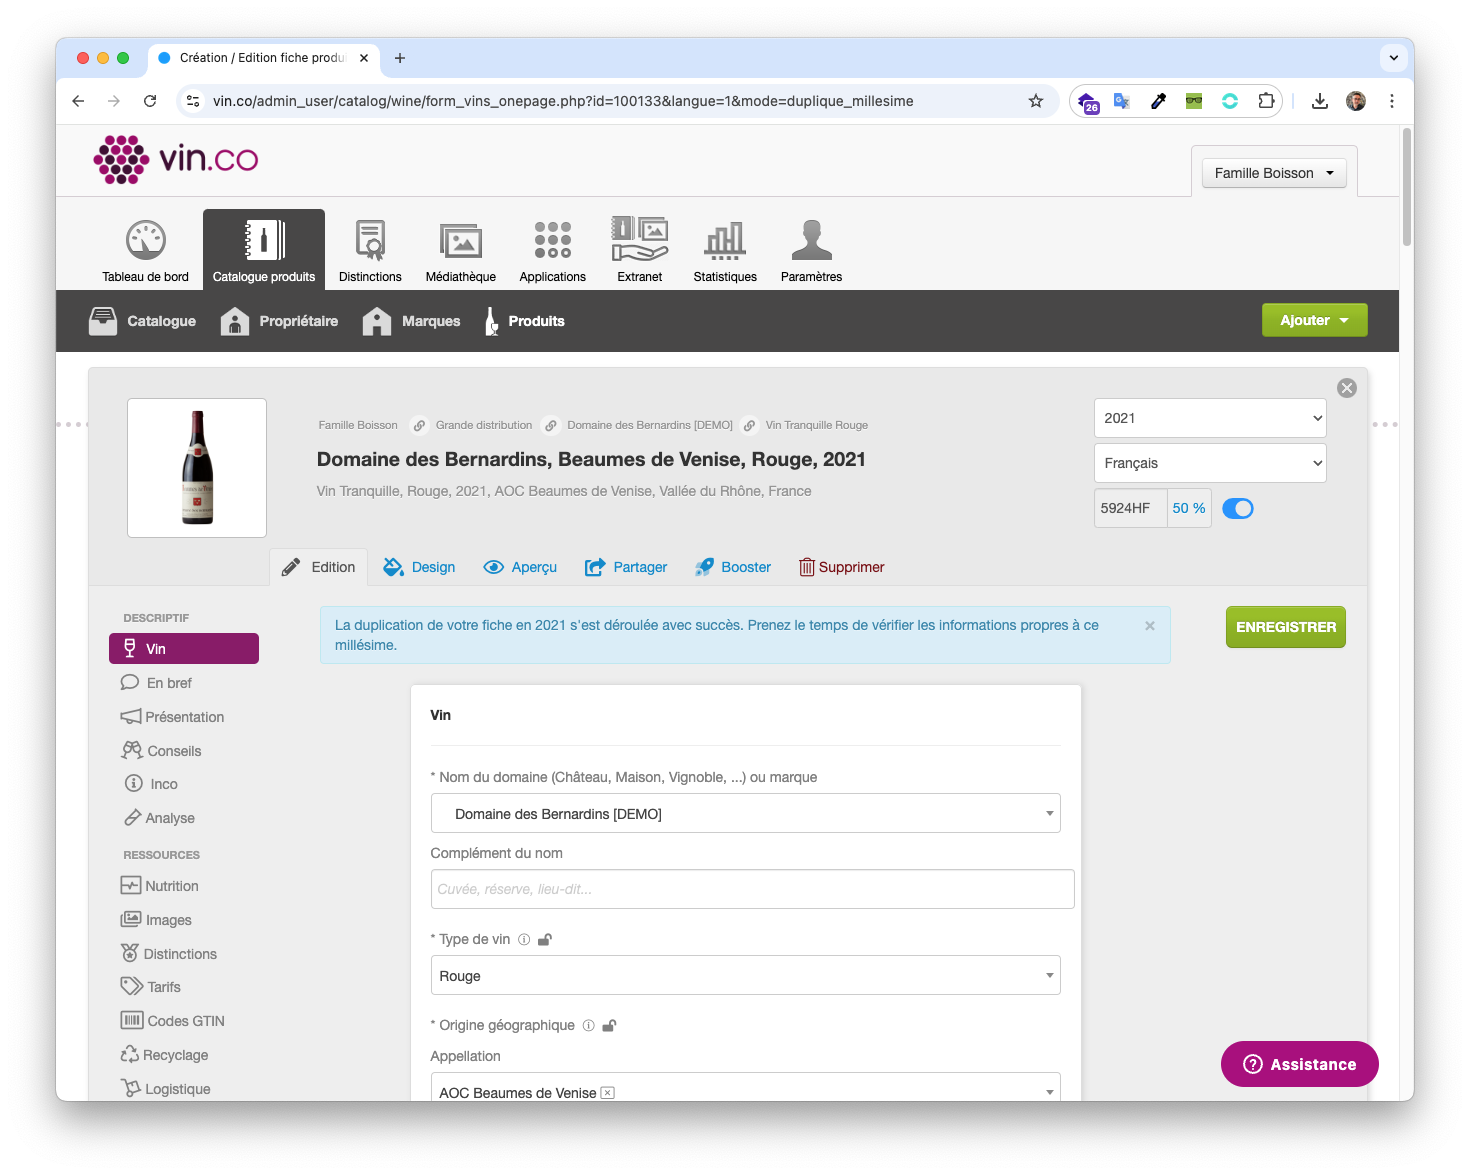Viewport: 1470px width, 1175px height.
Task: Select Présentation in the Descriptif sidebar
Action: point(184,717)
